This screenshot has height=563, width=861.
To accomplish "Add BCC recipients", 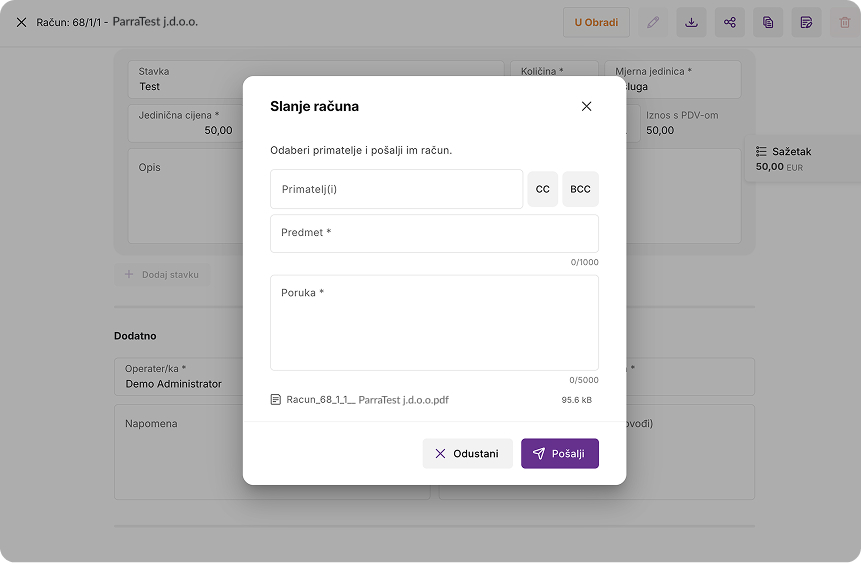I will [x=580, y=189].
